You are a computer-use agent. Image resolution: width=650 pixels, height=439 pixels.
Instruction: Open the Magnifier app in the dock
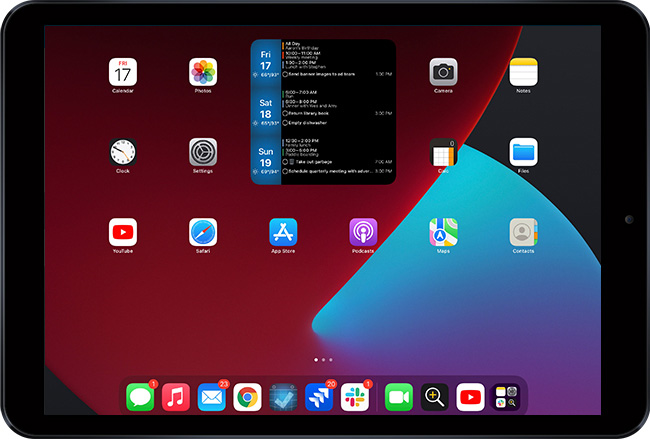(x=434, y=397)
